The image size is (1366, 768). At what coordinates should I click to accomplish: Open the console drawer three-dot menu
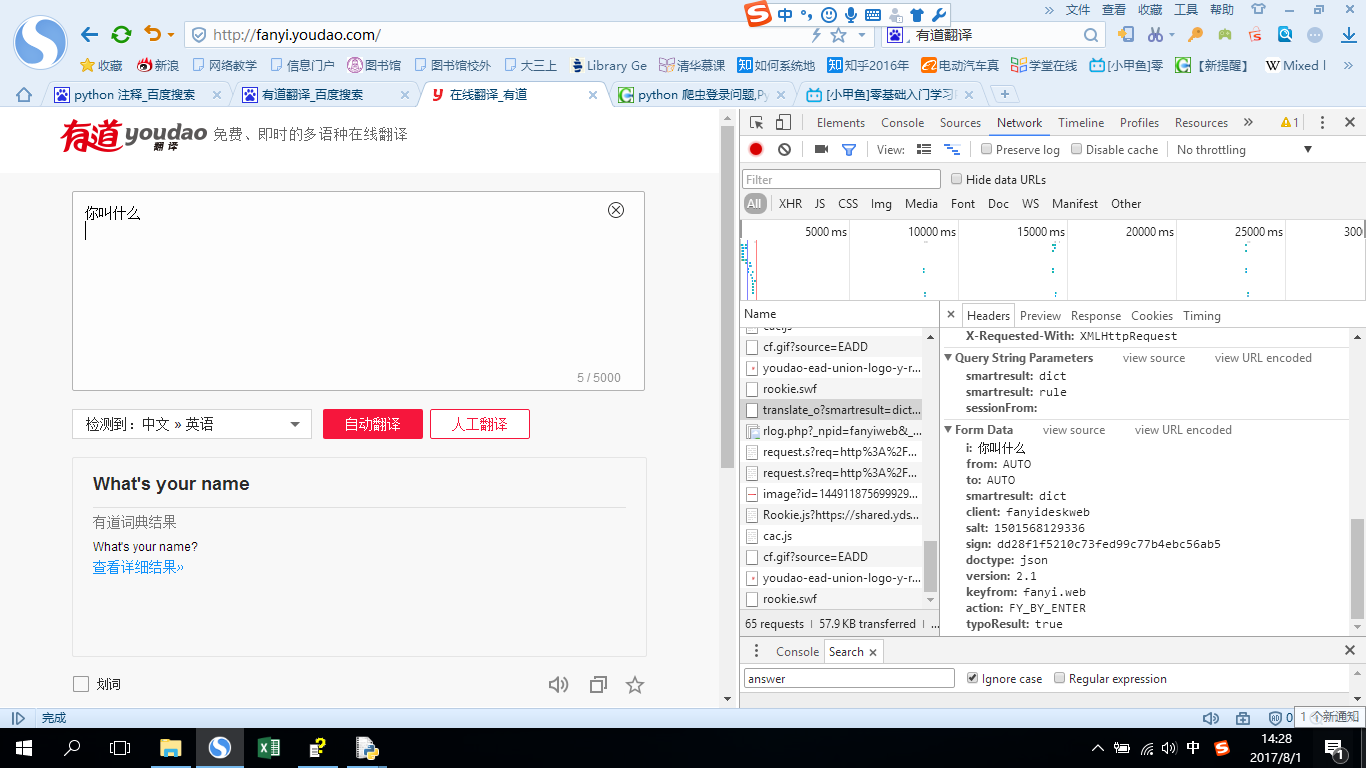756,651
